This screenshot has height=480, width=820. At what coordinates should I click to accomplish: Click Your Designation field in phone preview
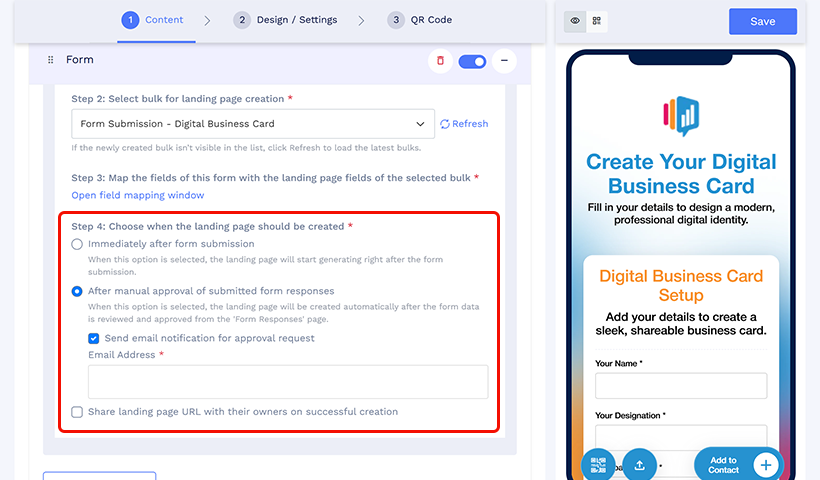coord(681,437)
